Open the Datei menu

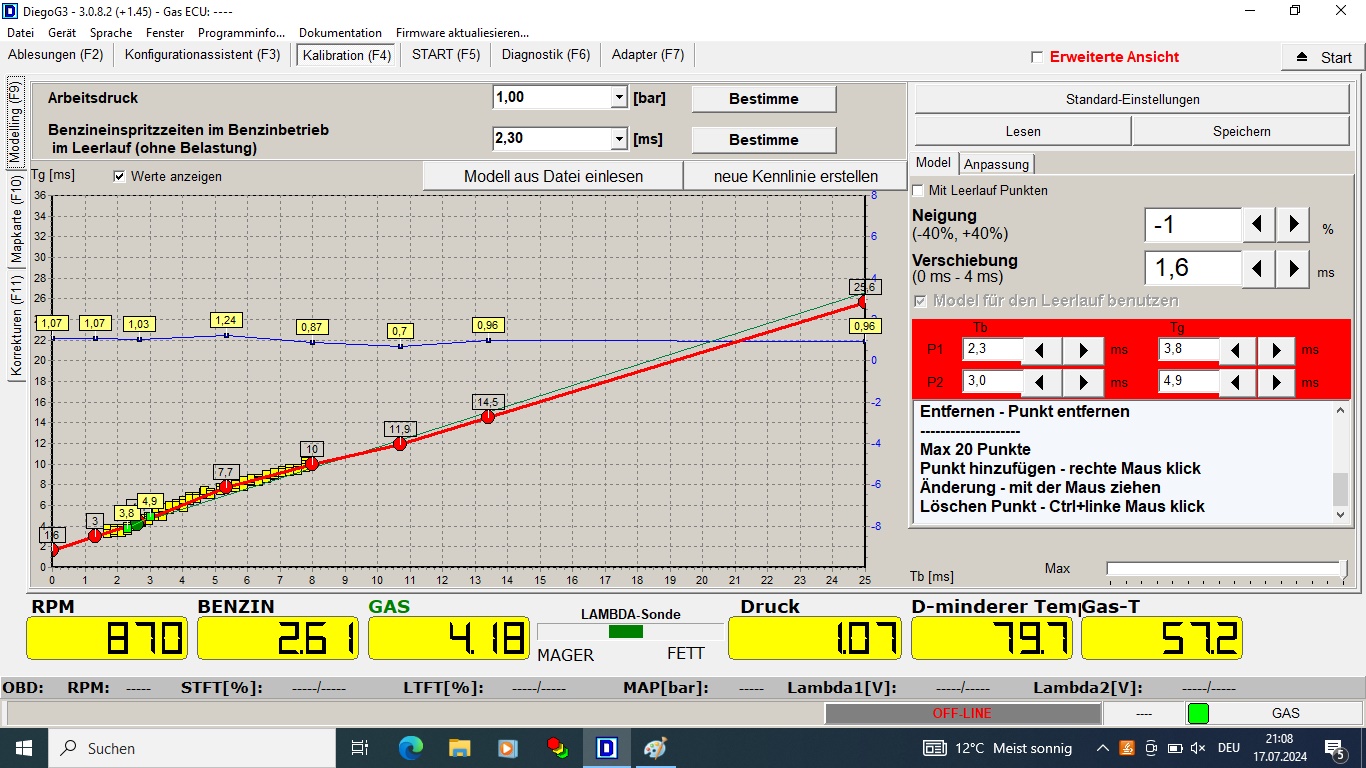pos(20,33)
